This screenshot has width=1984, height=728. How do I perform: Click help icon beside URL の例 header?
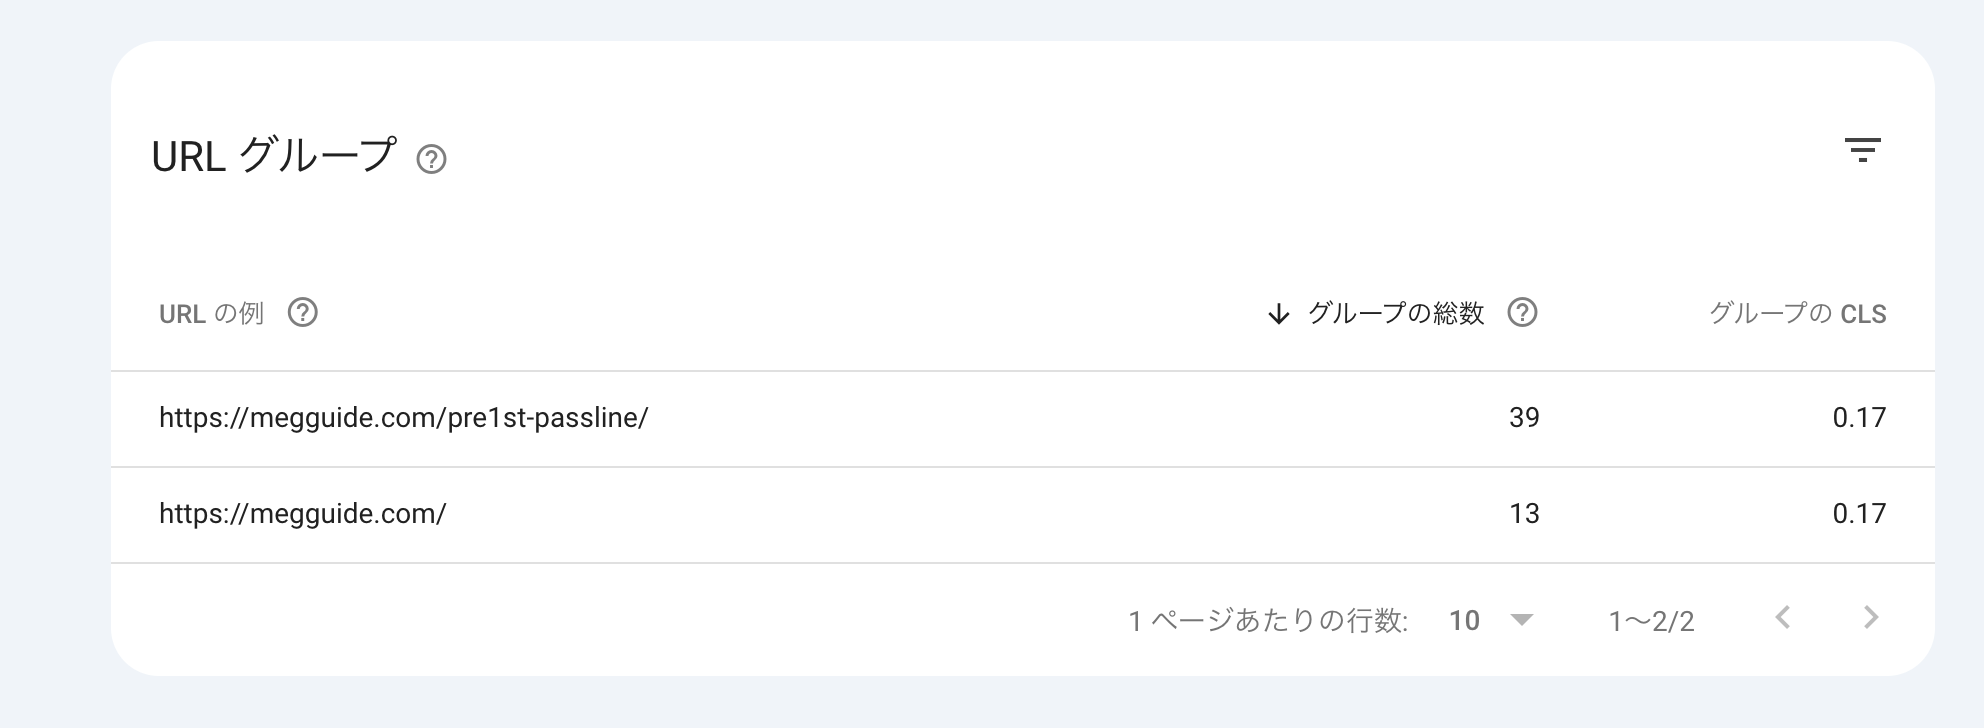[302, 313]
